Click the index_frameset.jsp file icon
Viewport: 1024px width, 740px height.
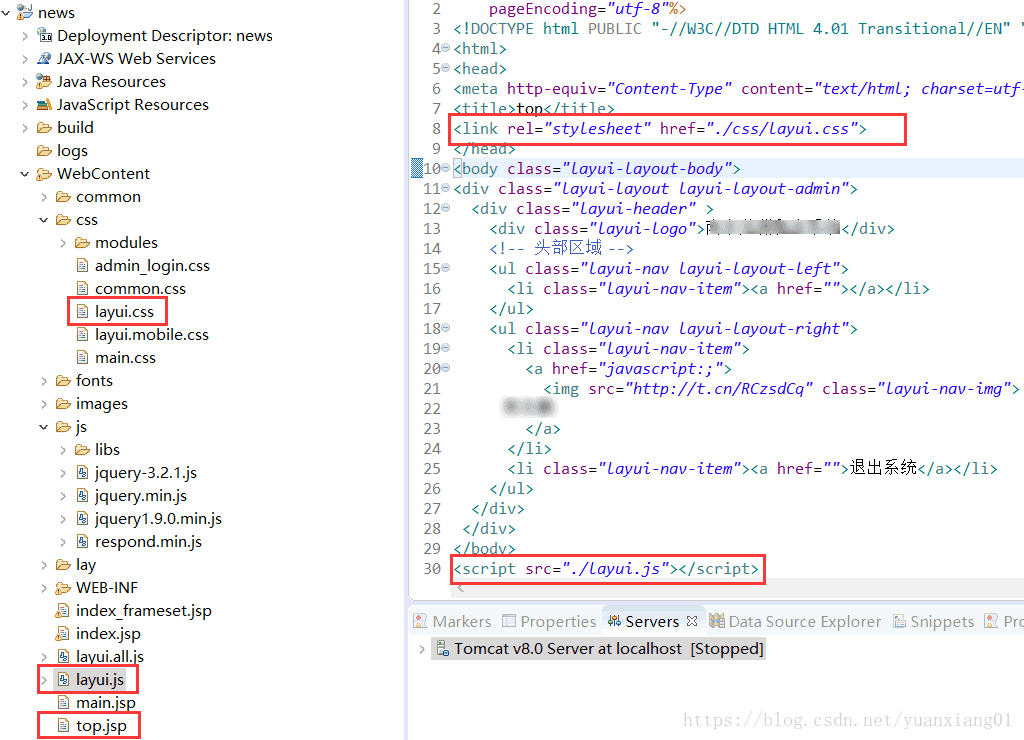pos(63,611)
